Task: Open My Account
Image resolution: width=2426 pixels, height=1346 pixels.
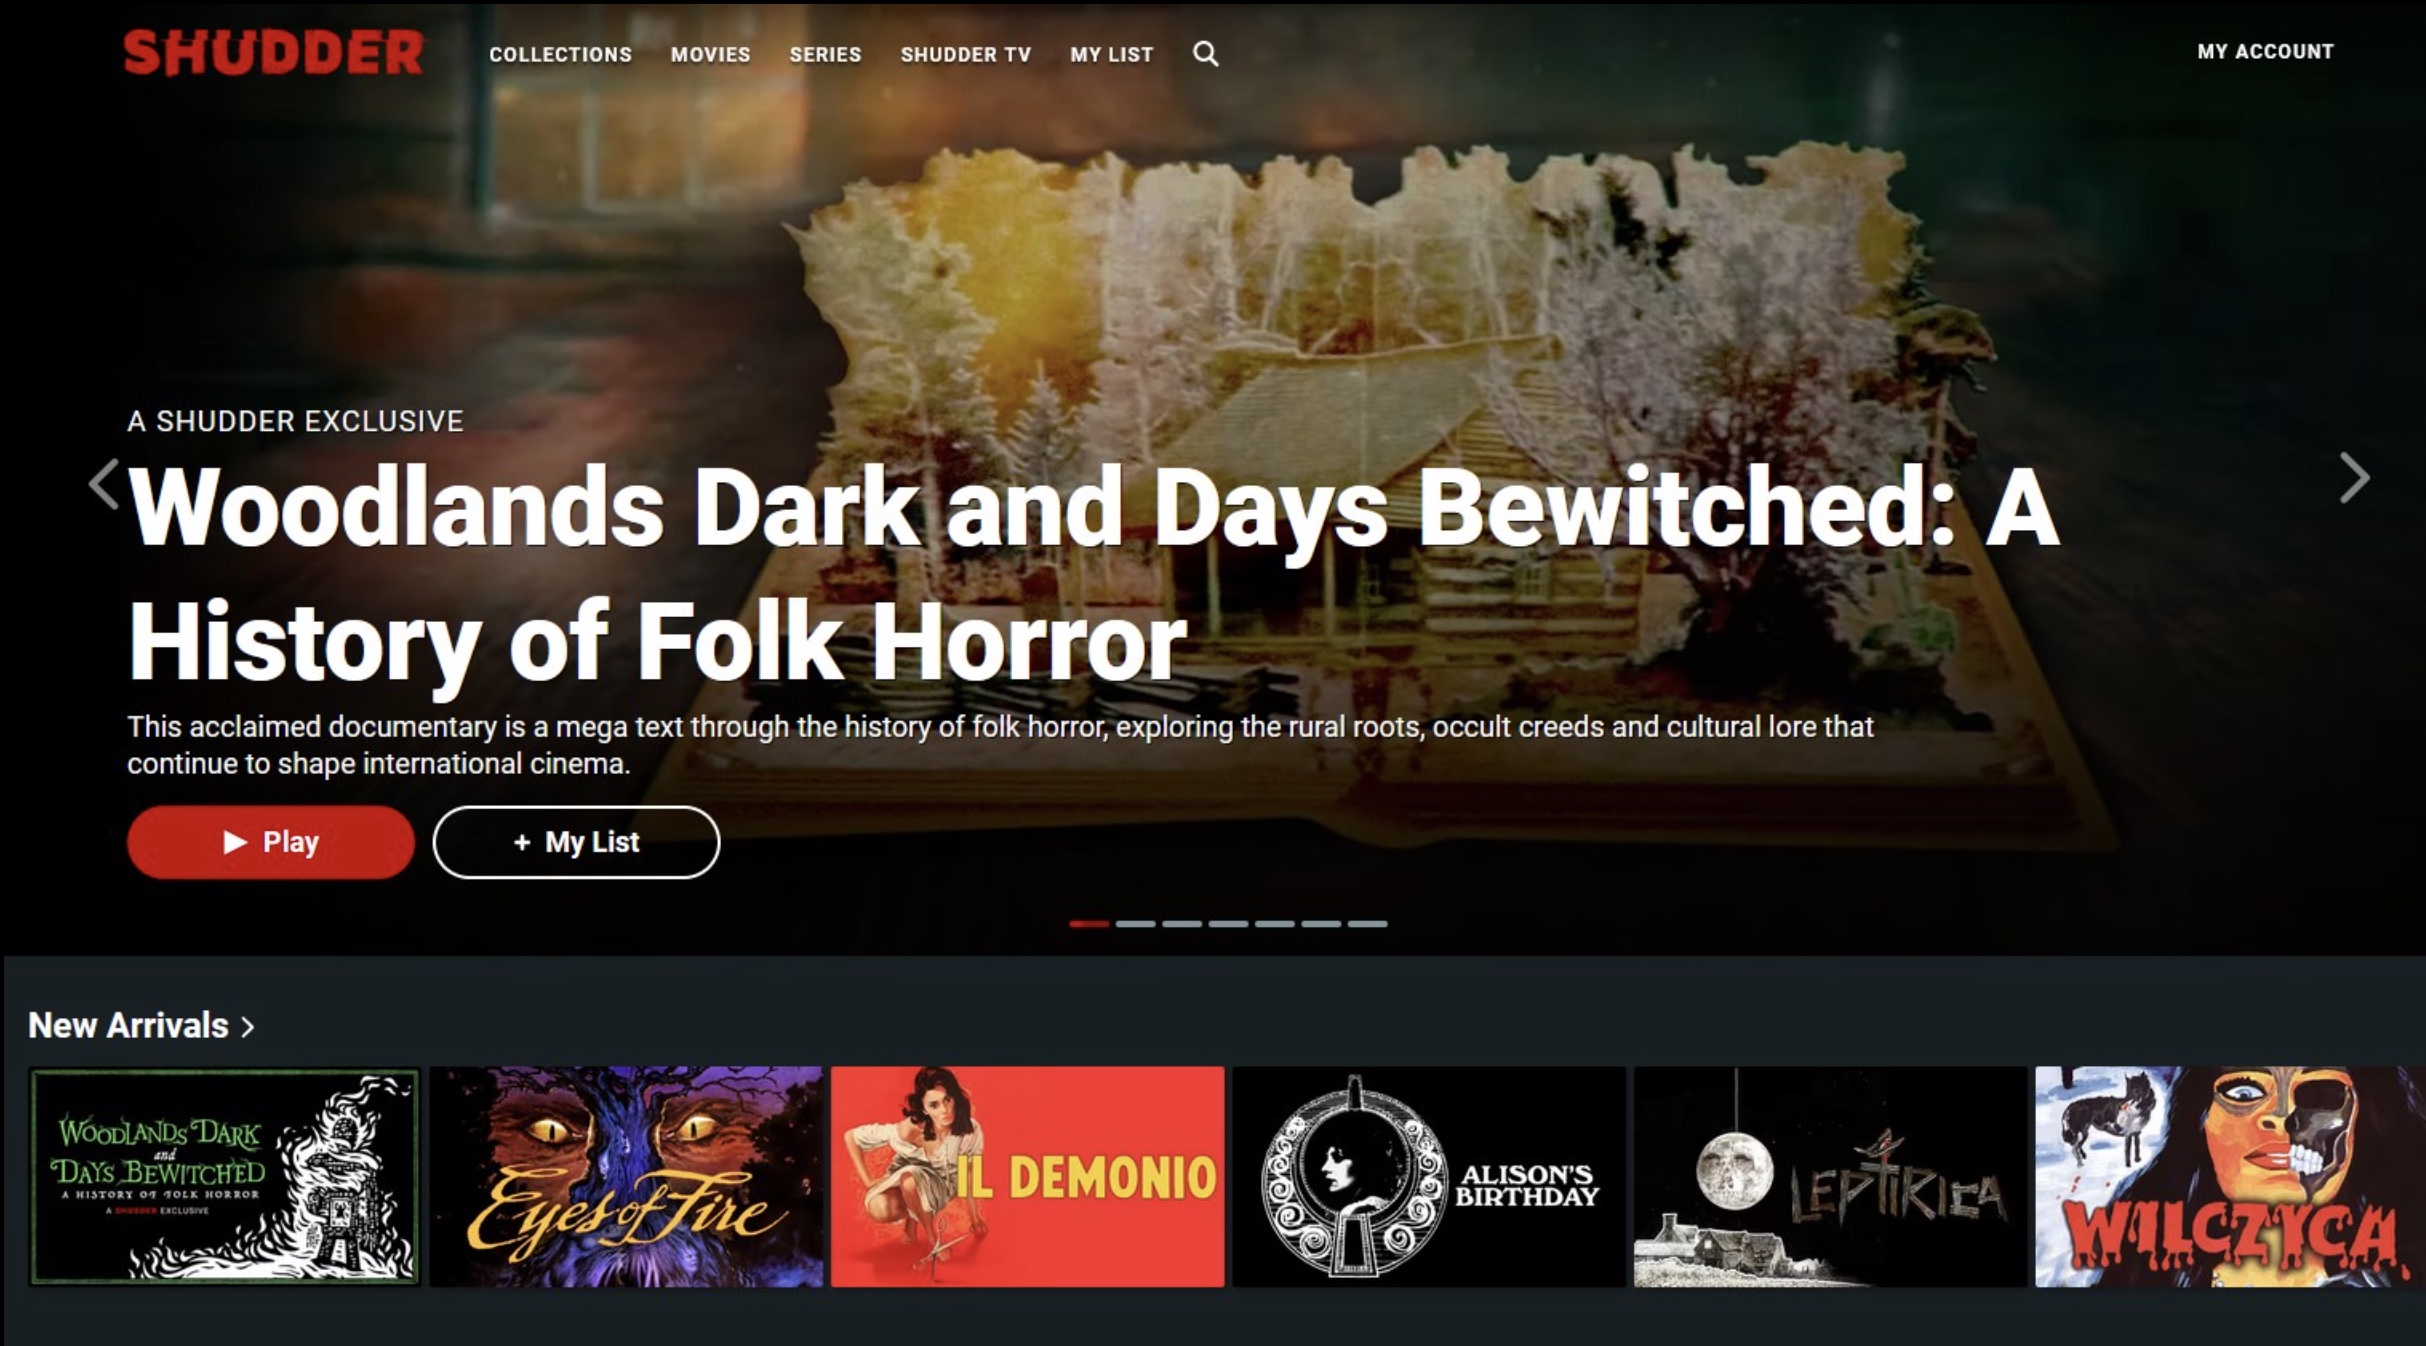Action: click(x=2265, y=51)
